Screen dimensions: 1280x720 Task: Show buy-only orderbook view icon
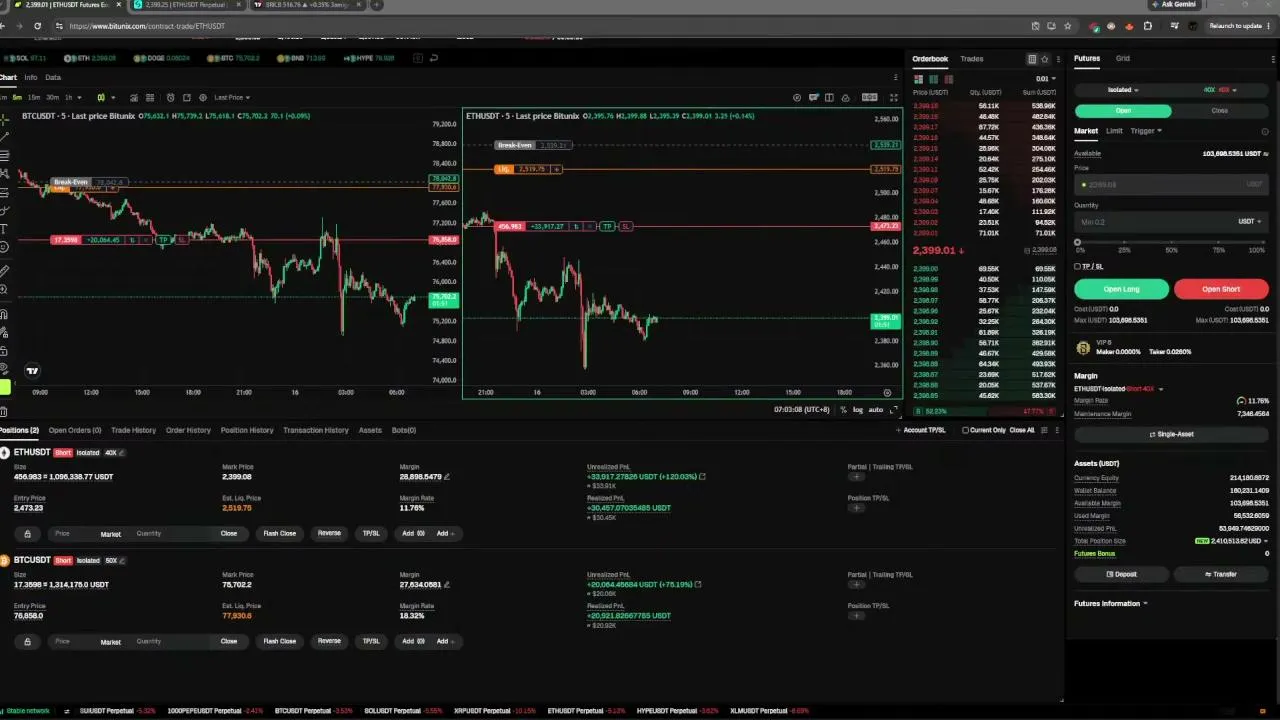pyautogui.click(x=933, y=79)
